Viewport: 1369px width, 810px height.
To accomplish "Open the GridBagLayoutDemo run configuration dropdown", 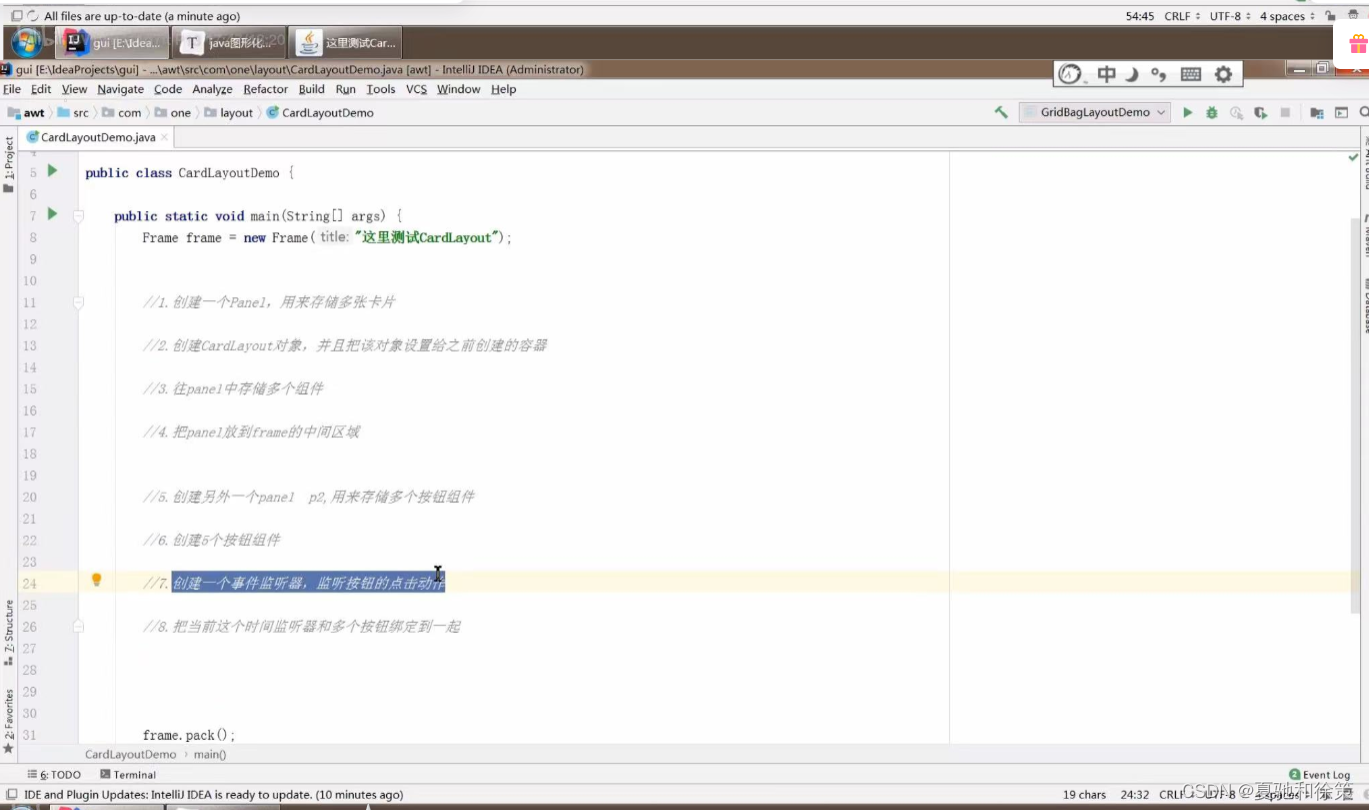I will [x=1093, y=112].
